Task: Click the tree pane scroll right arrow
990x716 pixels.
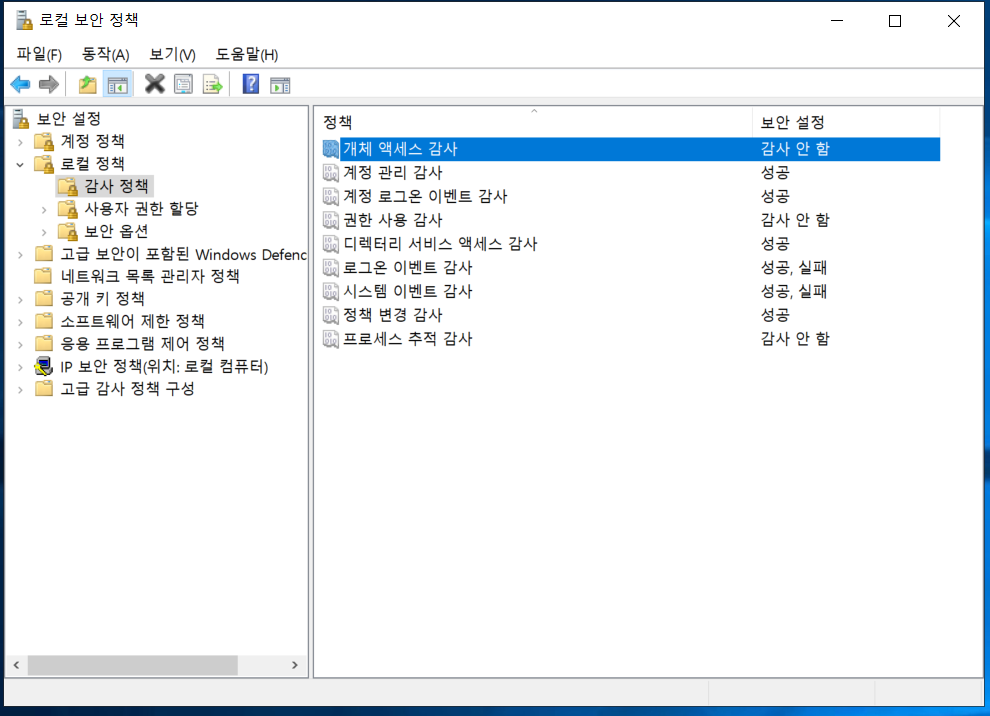Action: click(x=295, y=665)
